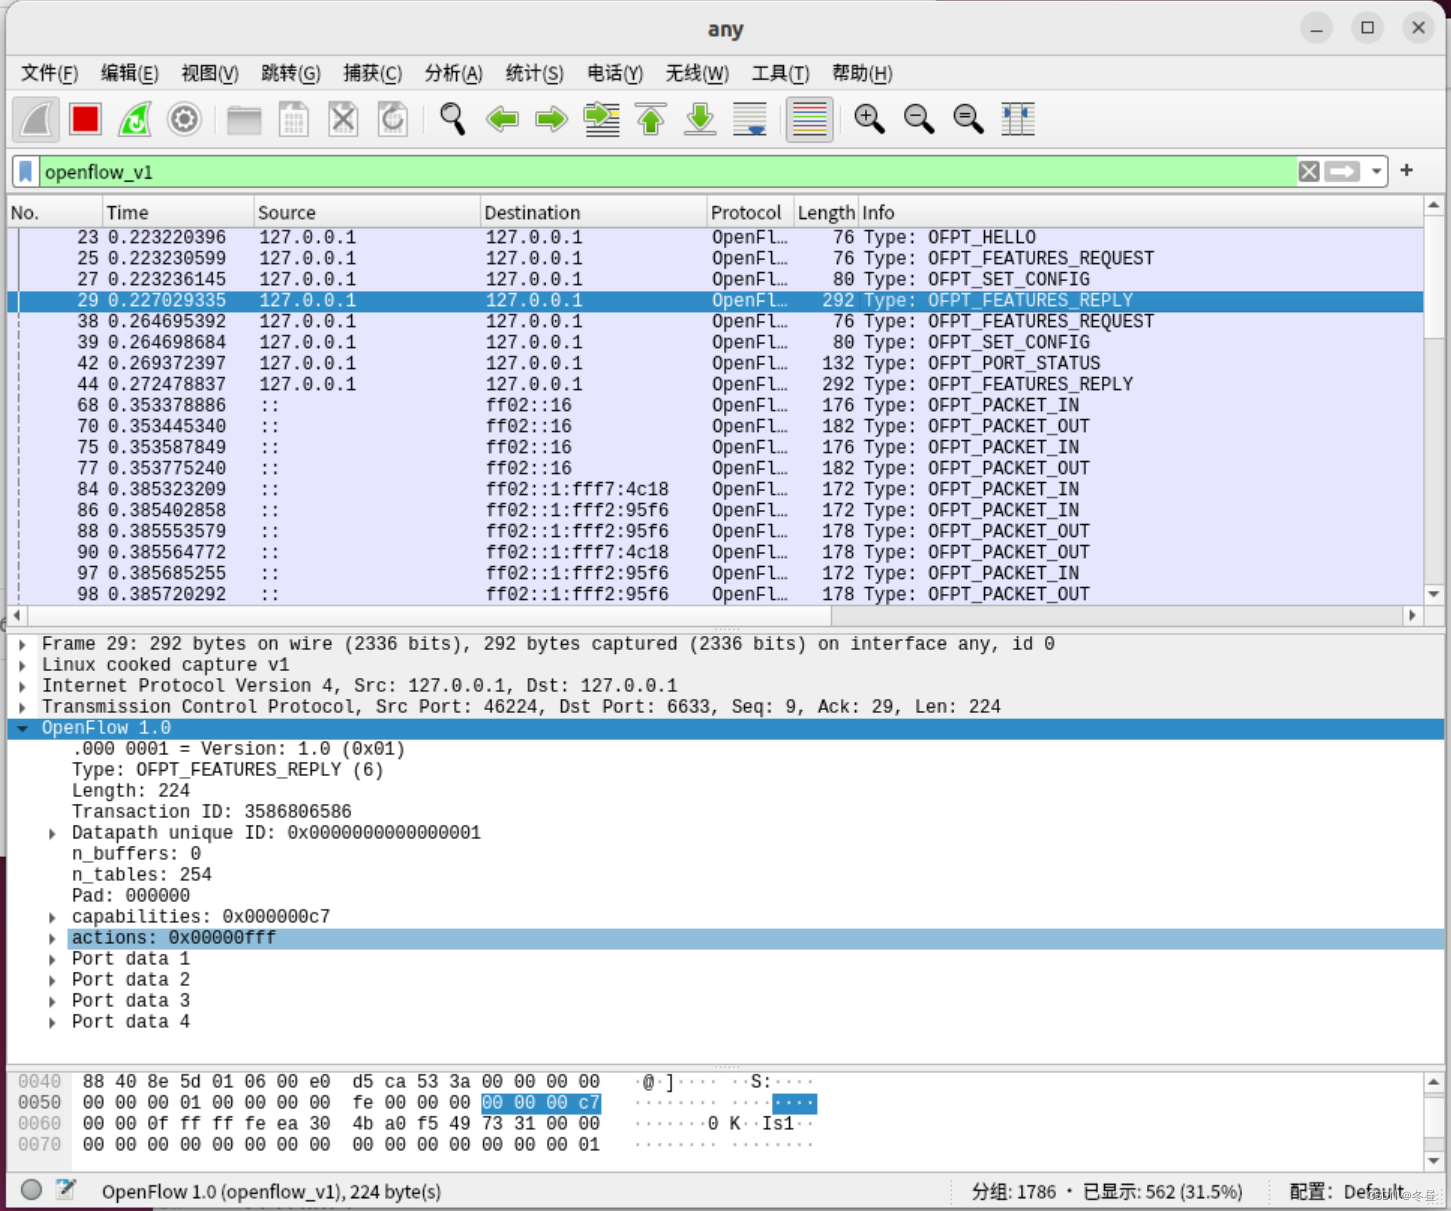Expand Port data 1
1451x1211 pixels.
click(52, 960)
